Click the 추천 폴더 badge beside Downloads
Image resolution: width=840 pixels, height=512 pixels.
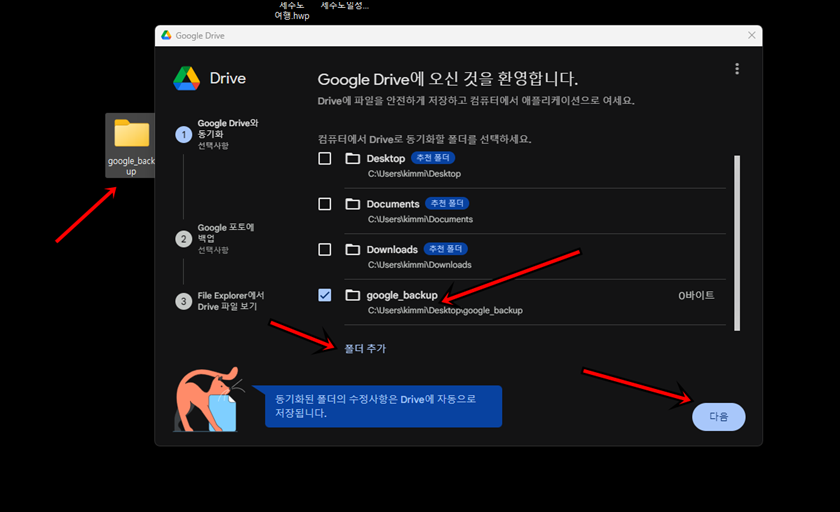point(446,249)
